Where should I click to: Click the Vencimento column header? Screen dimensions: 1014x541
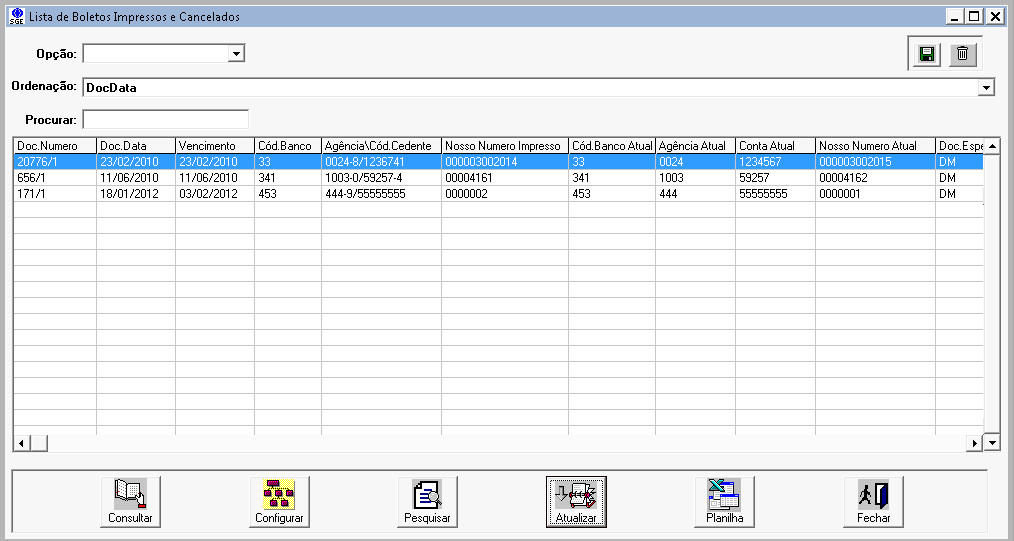click(x=214, y=146)
